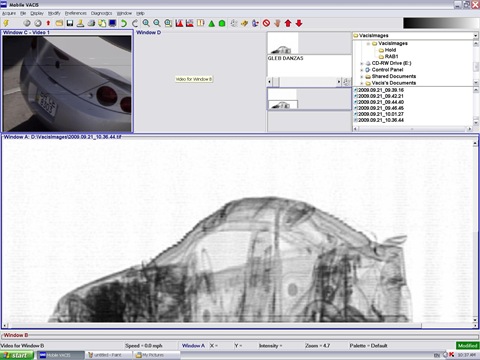Collapse the Vacisimages tree node
Image resolution: width=480 pixels, height=360 pixels.
pos(368,43)
